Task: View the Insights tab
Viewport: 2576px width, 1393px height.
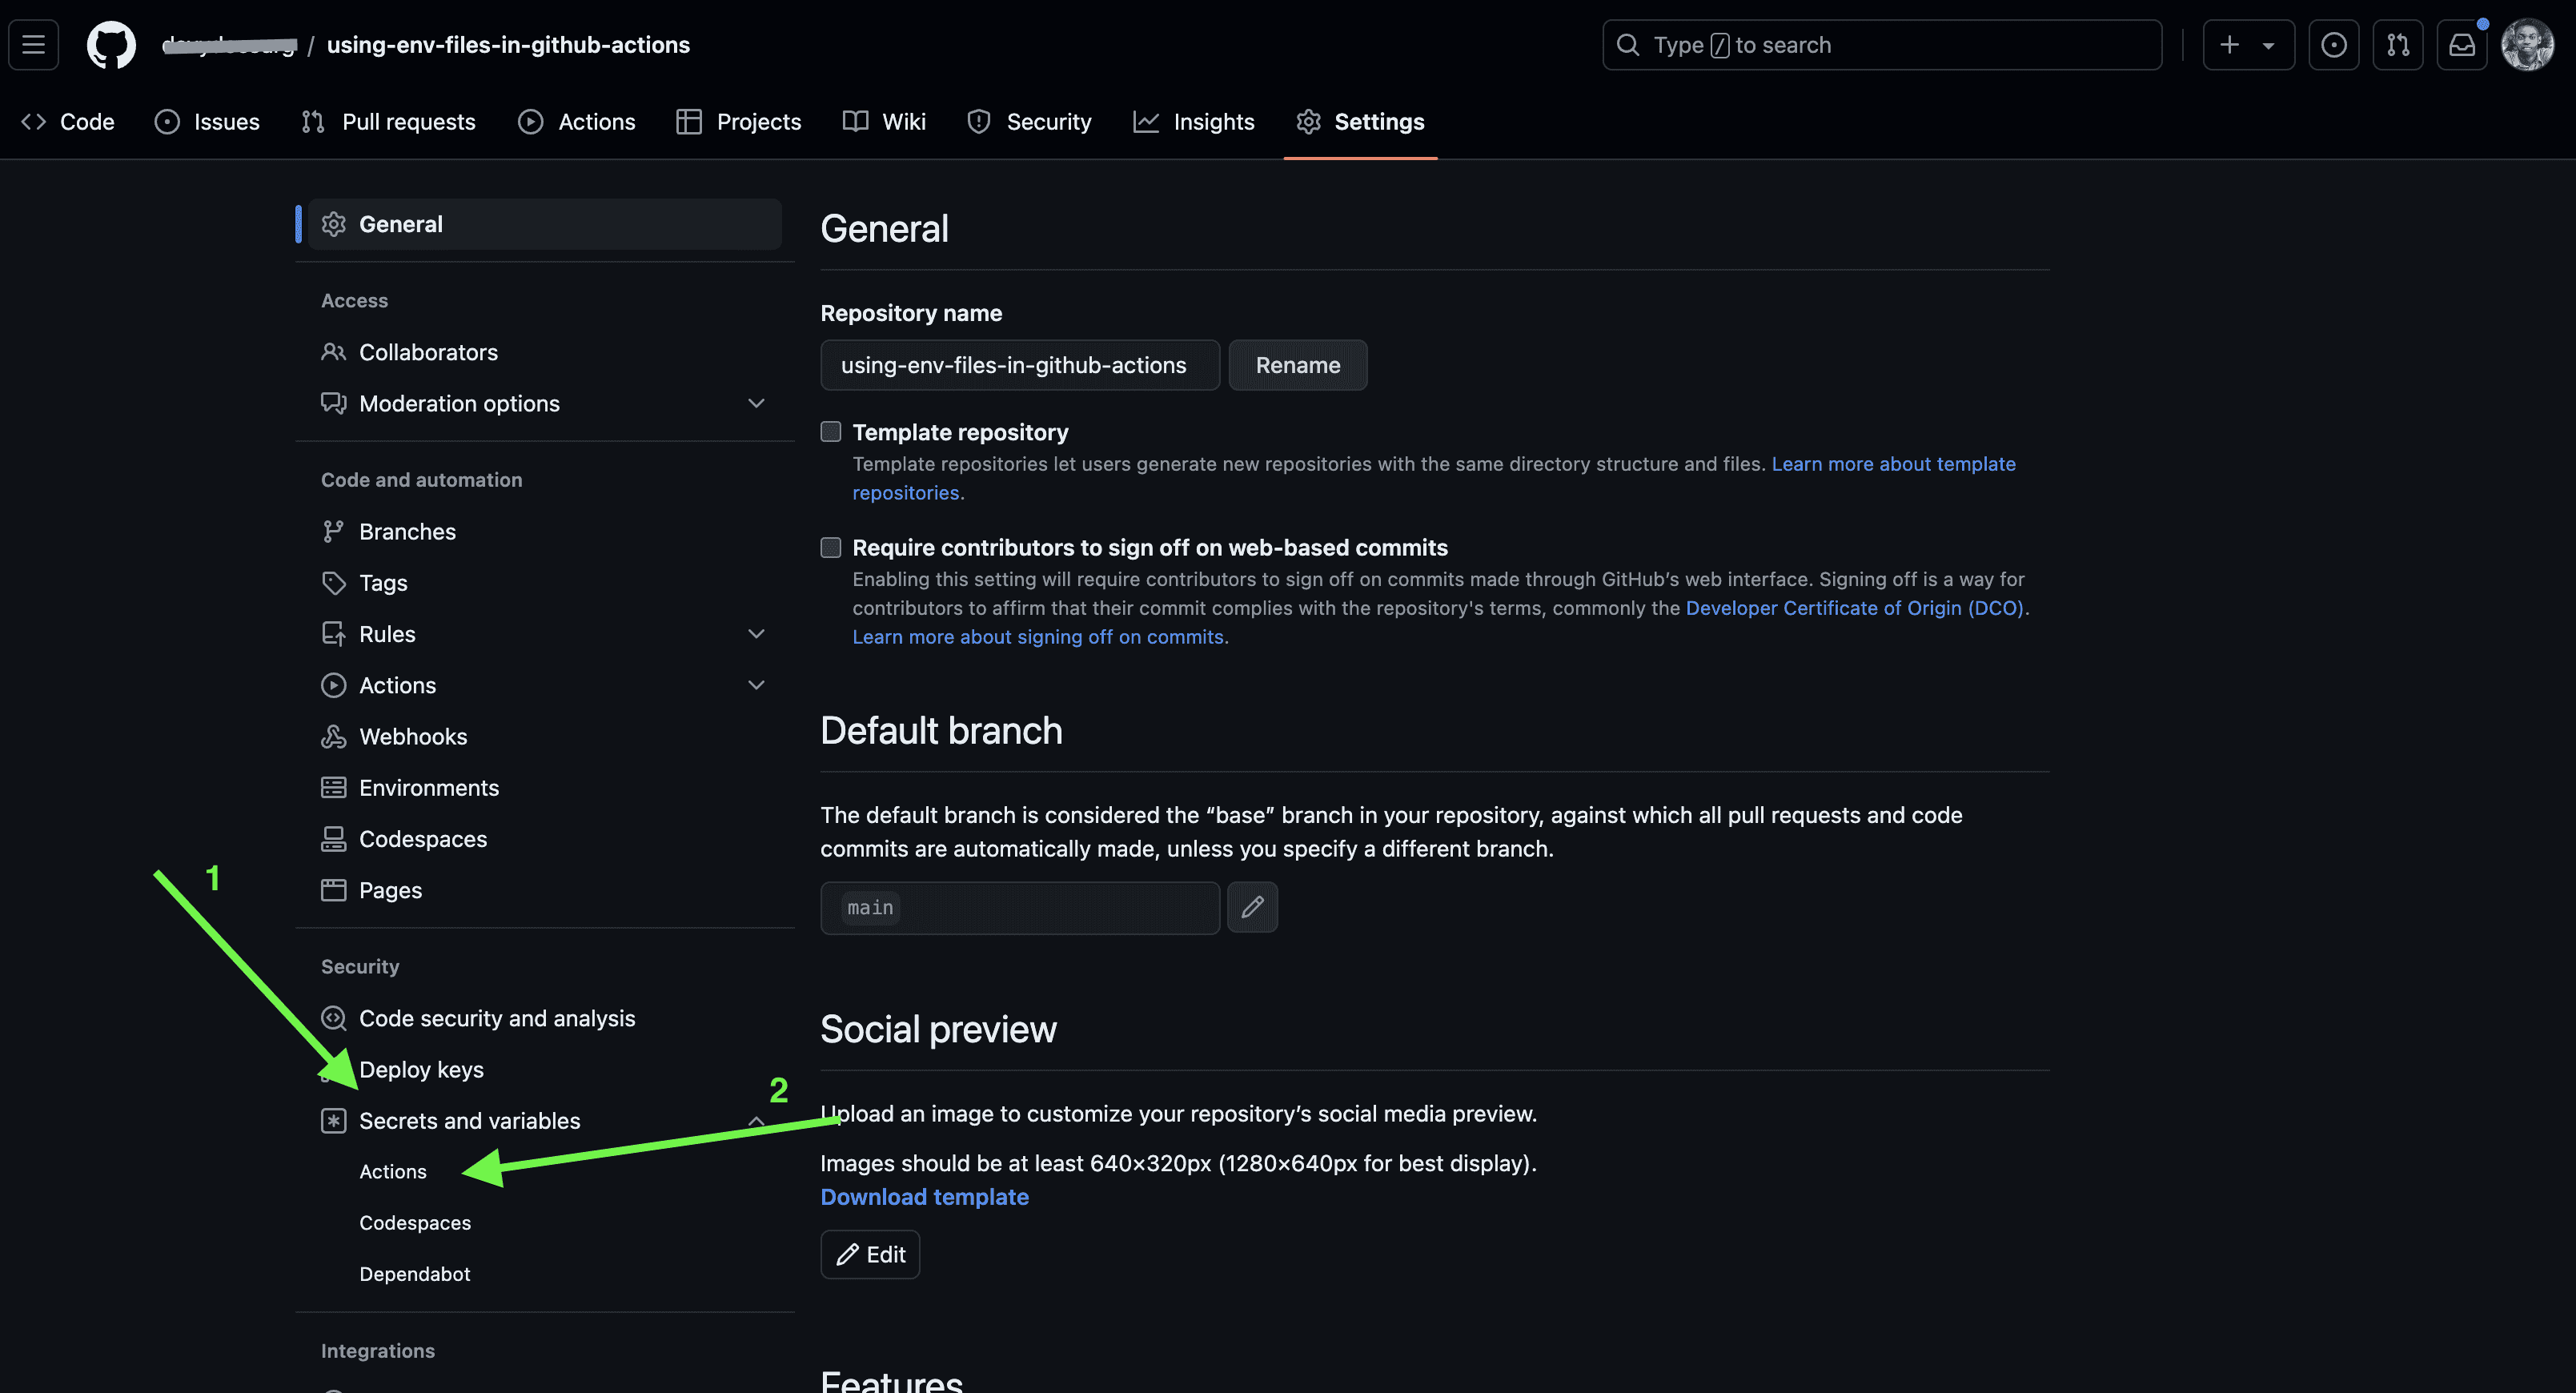Action: pyautogui.click(x=1194, y=122)
